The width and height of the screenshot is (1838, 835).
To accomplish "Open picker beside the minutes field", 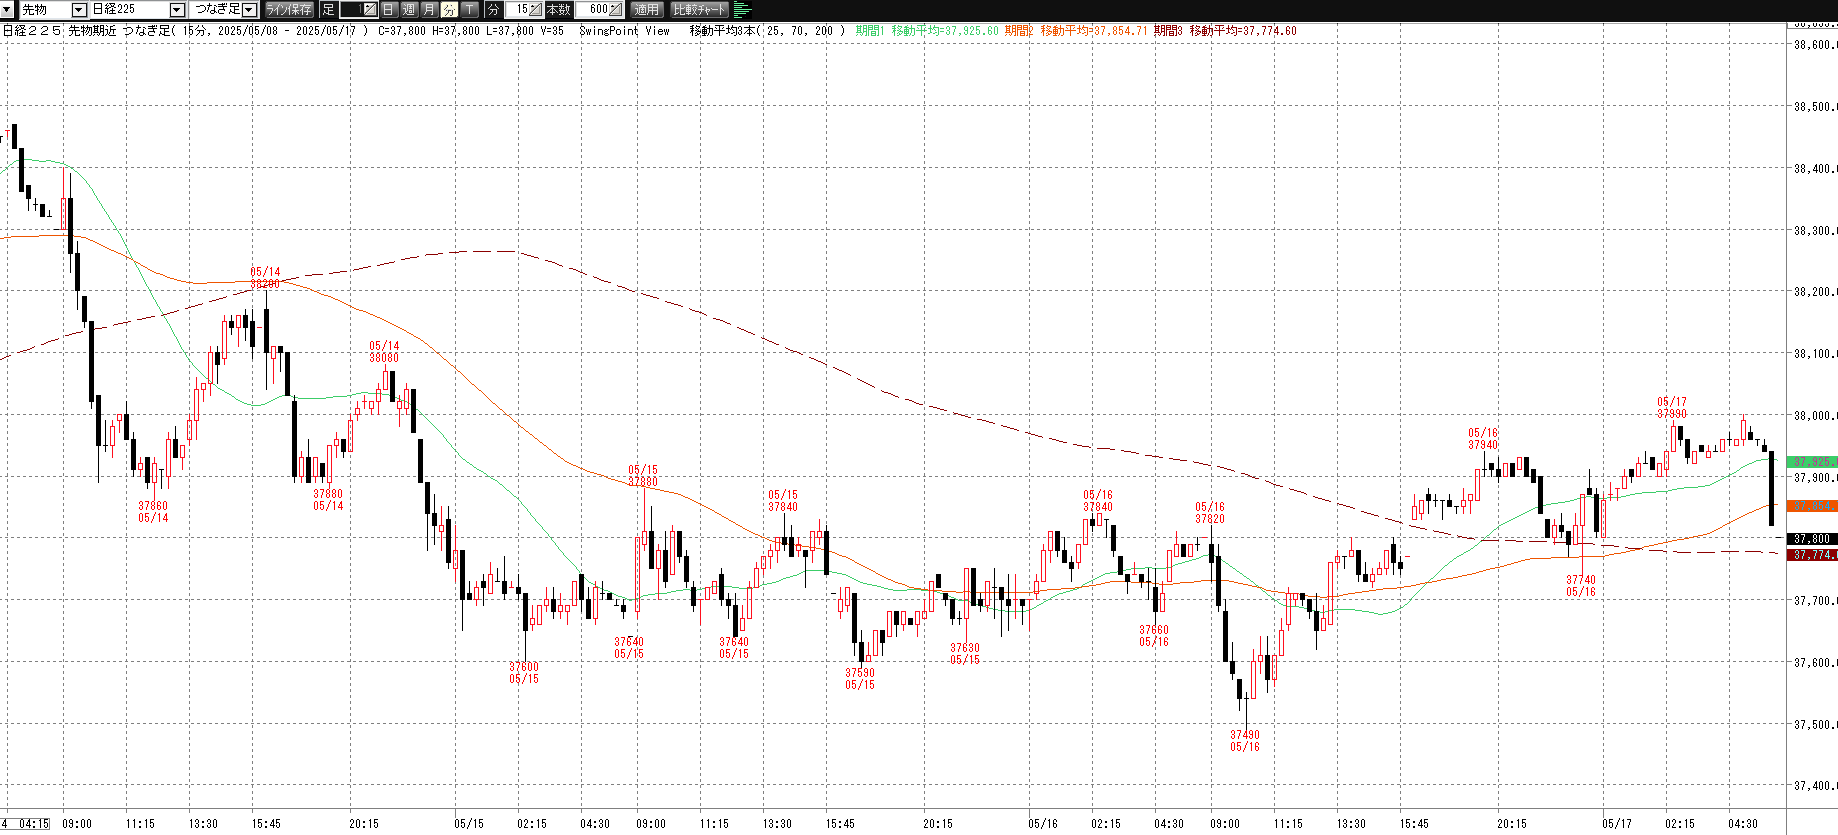I will point(536,10).
